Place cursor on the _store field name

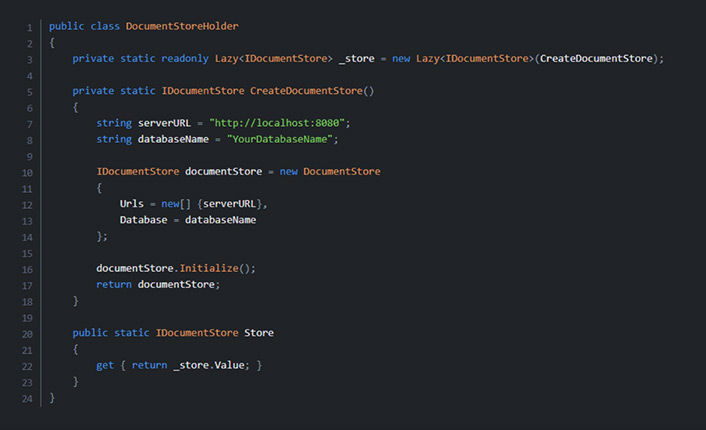click(x=356, y=58)
